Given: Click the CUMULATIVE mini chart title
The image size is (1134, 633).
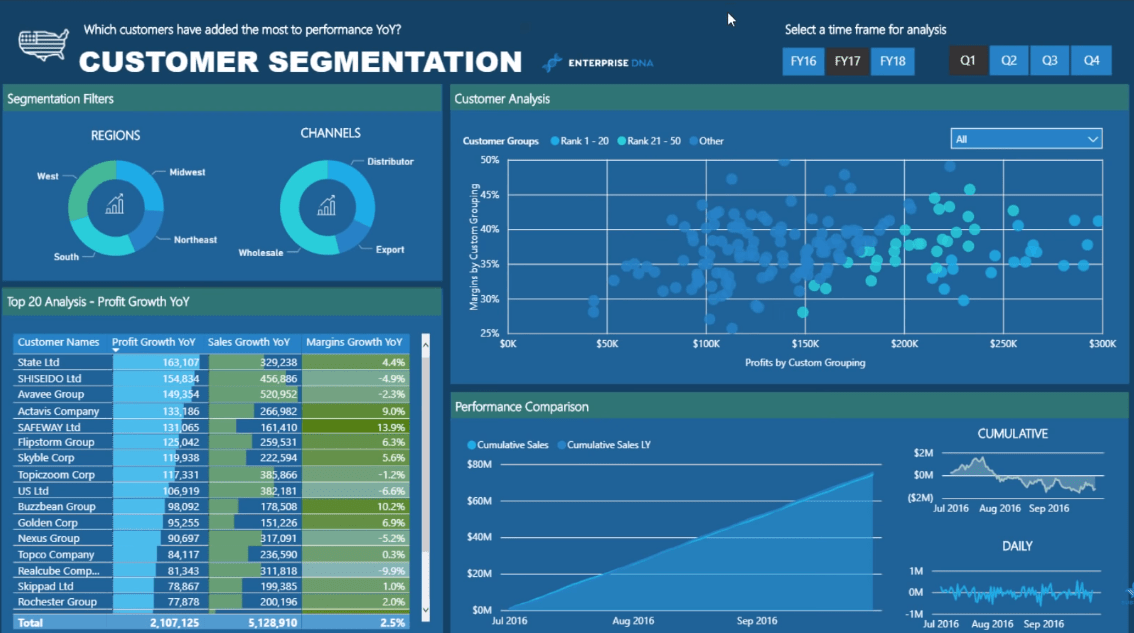Looking at the screenshot, I should click(x=1012, y=433).
